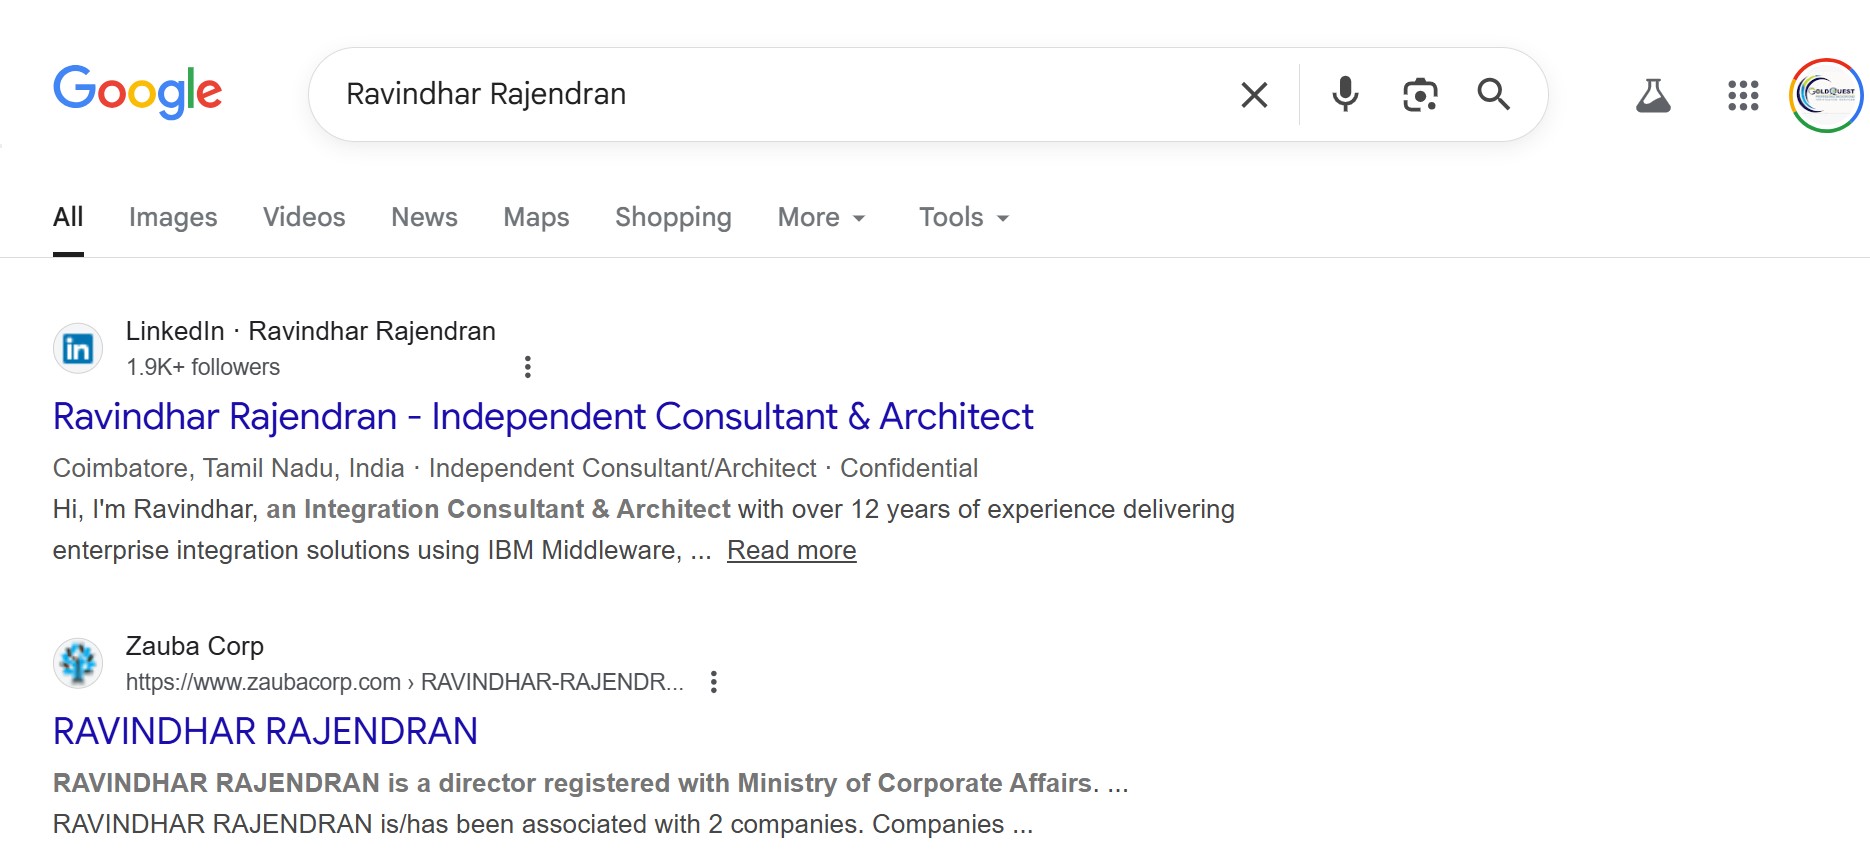Clear the search box text
Image resolution: width=1870 pixels, height=863 pixels.
point(1254,95)
